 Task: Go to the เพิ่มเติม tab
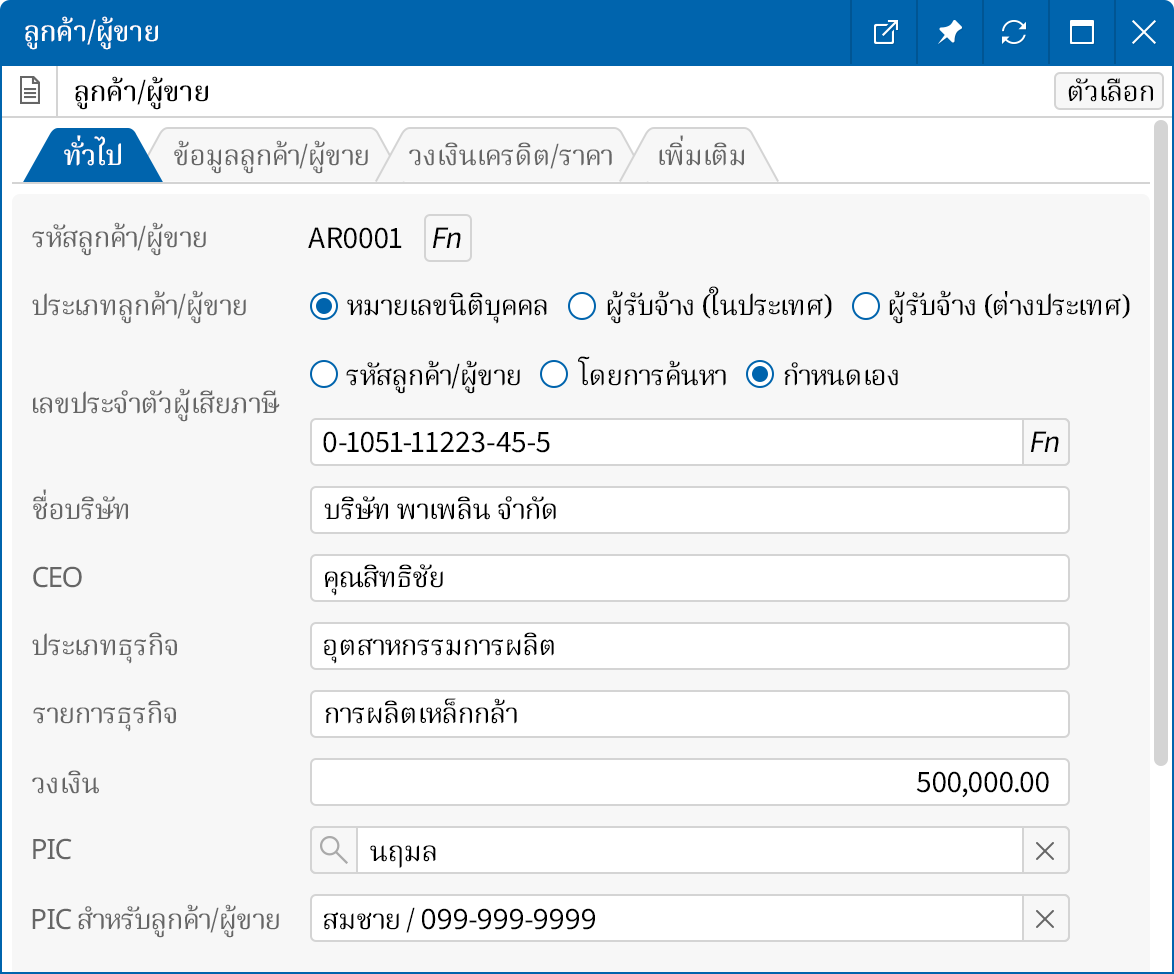point(701,157)
